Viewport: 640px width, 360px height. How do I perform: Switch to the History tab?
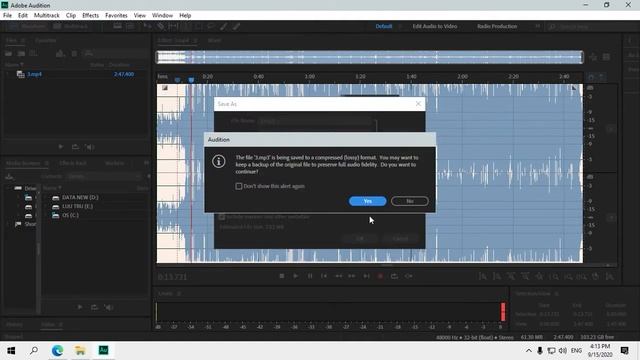point(14,324)
